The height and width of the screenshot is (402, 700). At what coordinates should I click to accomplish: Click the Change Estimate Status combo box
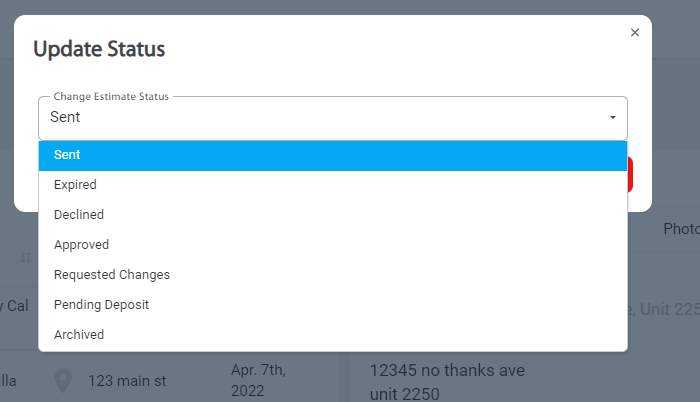(333, 118)
